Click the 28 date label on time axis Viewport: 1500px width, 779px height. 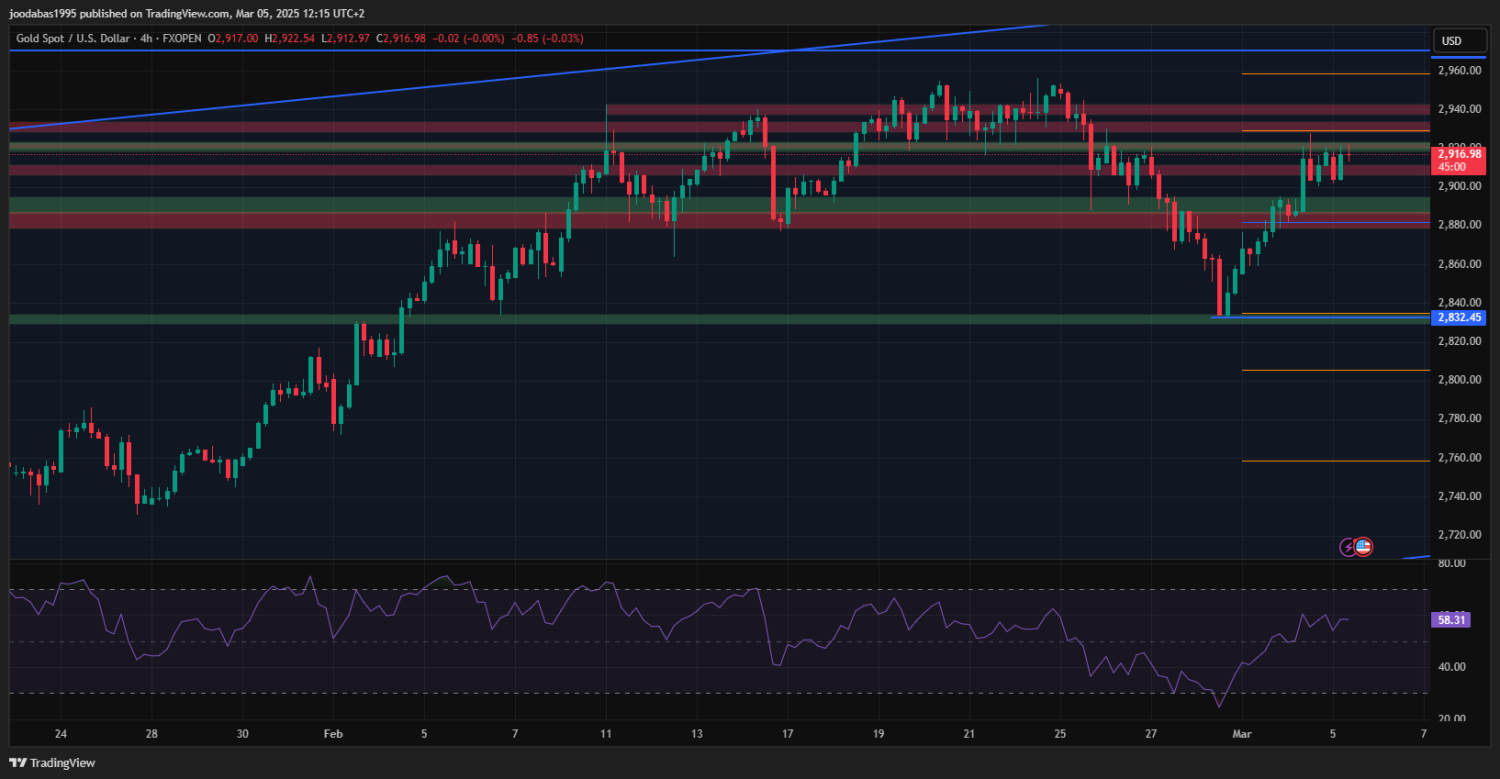click(x=151, y=734)
